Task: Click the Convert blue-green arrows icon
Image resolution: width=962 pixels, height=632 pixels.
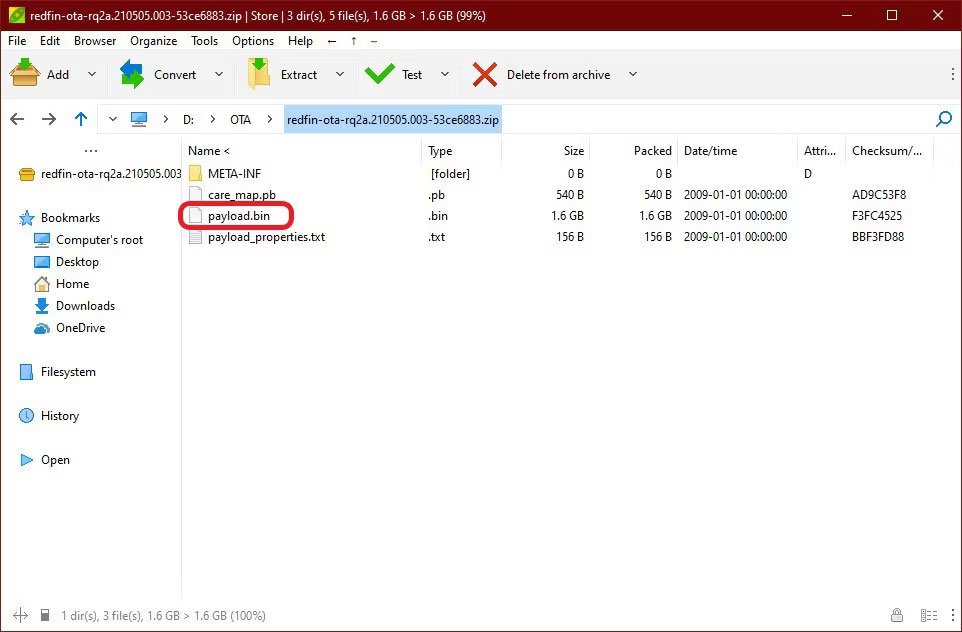Action: click(x=132, y=74)
